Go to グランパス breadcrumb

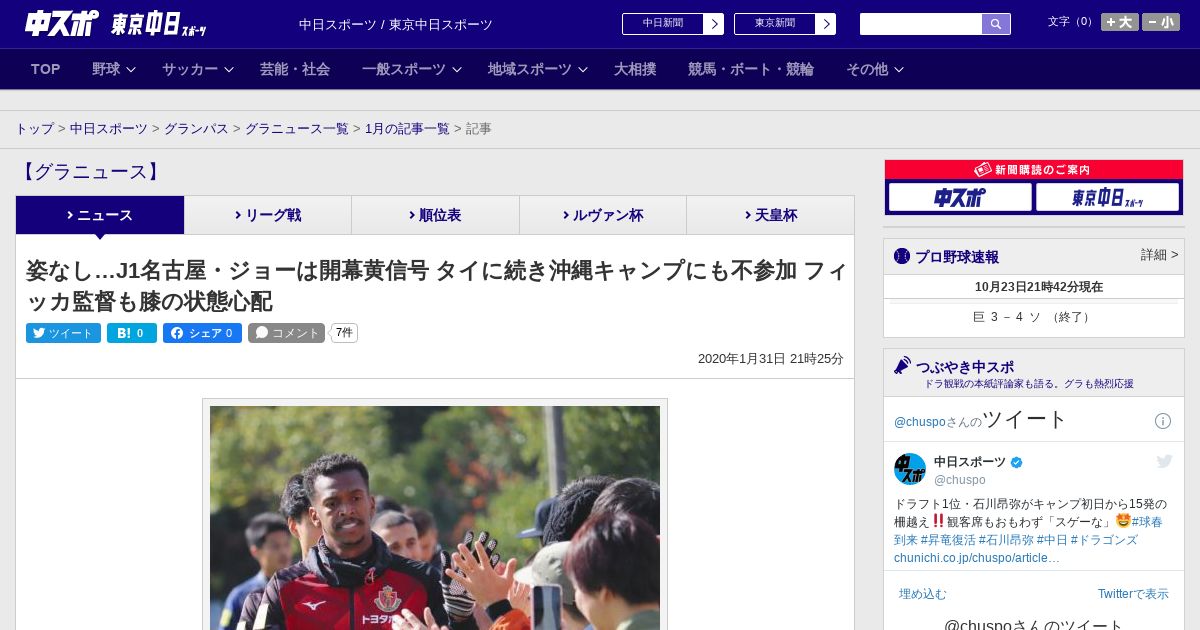pyautogui.click(x=196, y=129)
